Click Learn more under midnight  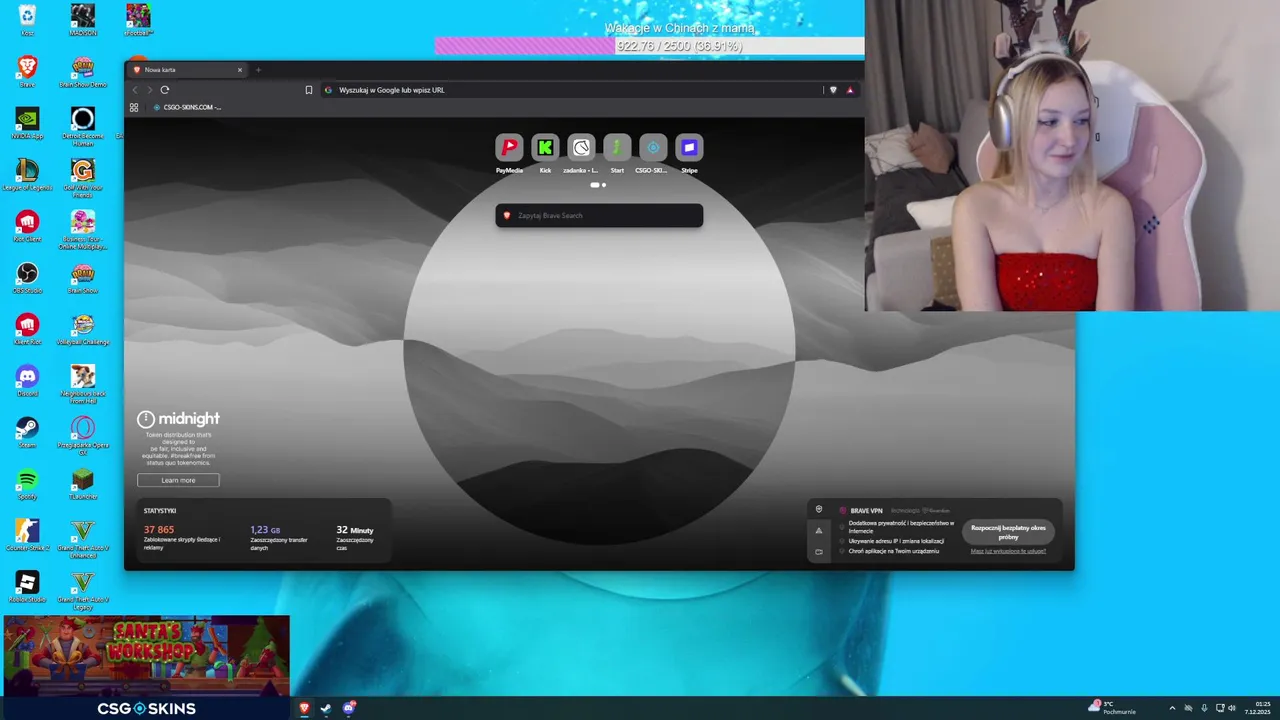[178, 480]
